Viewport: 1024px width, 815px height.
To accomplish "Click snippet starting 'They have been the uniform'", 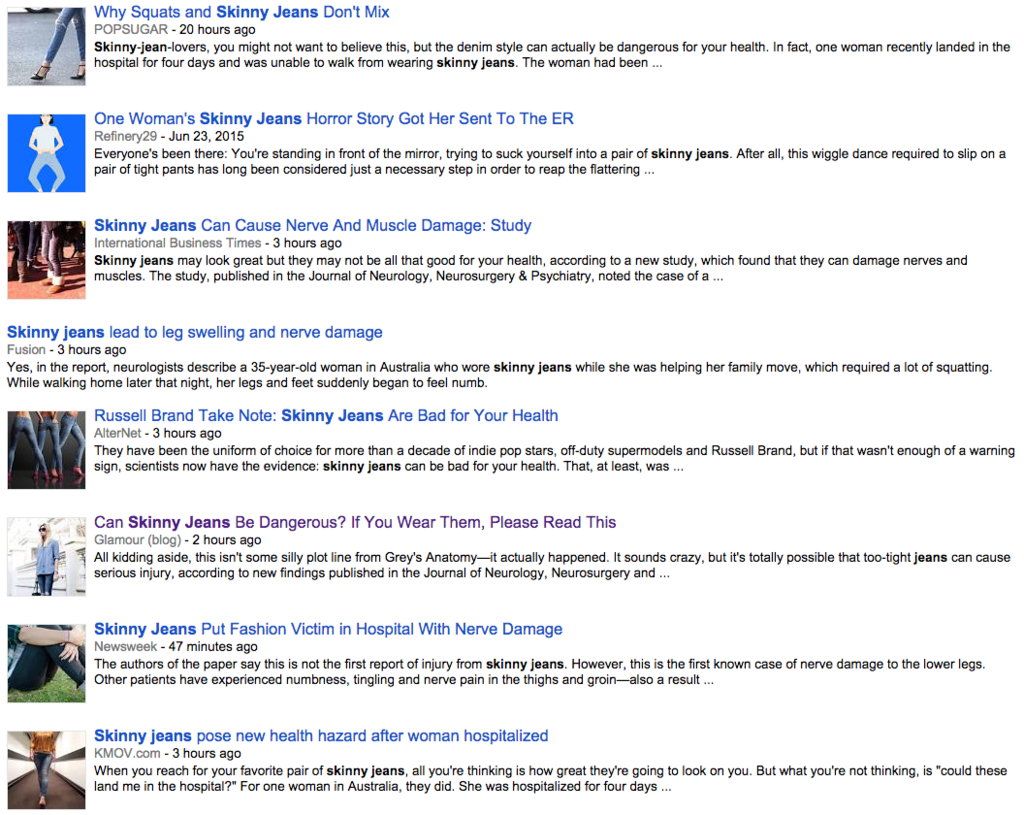I will pyautogui.click(x=554, y=458).
